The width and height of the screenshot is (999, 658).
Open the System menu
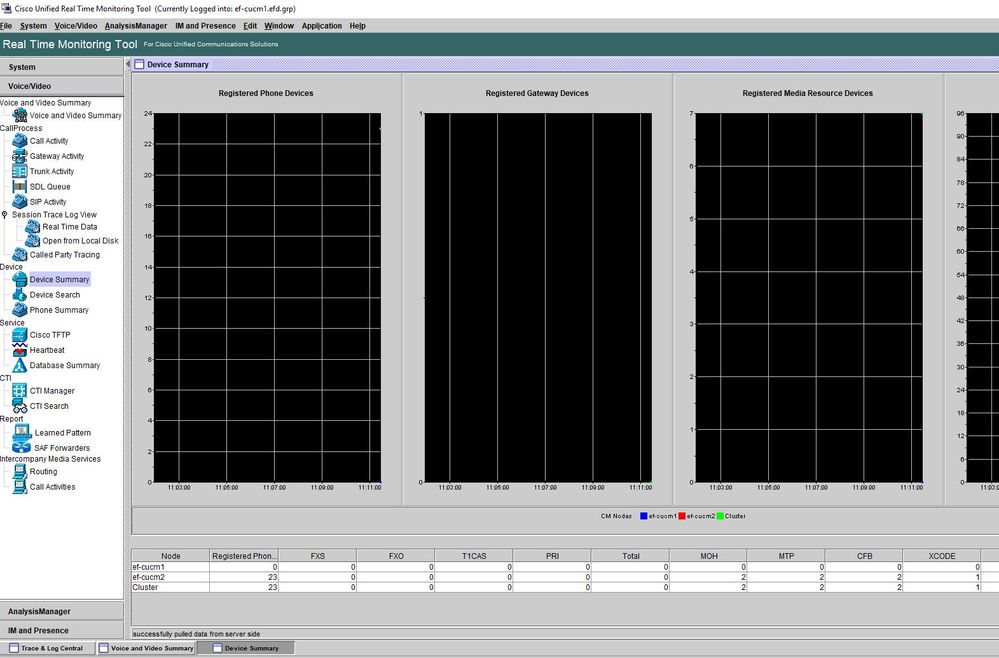click(x=33, y=26)
